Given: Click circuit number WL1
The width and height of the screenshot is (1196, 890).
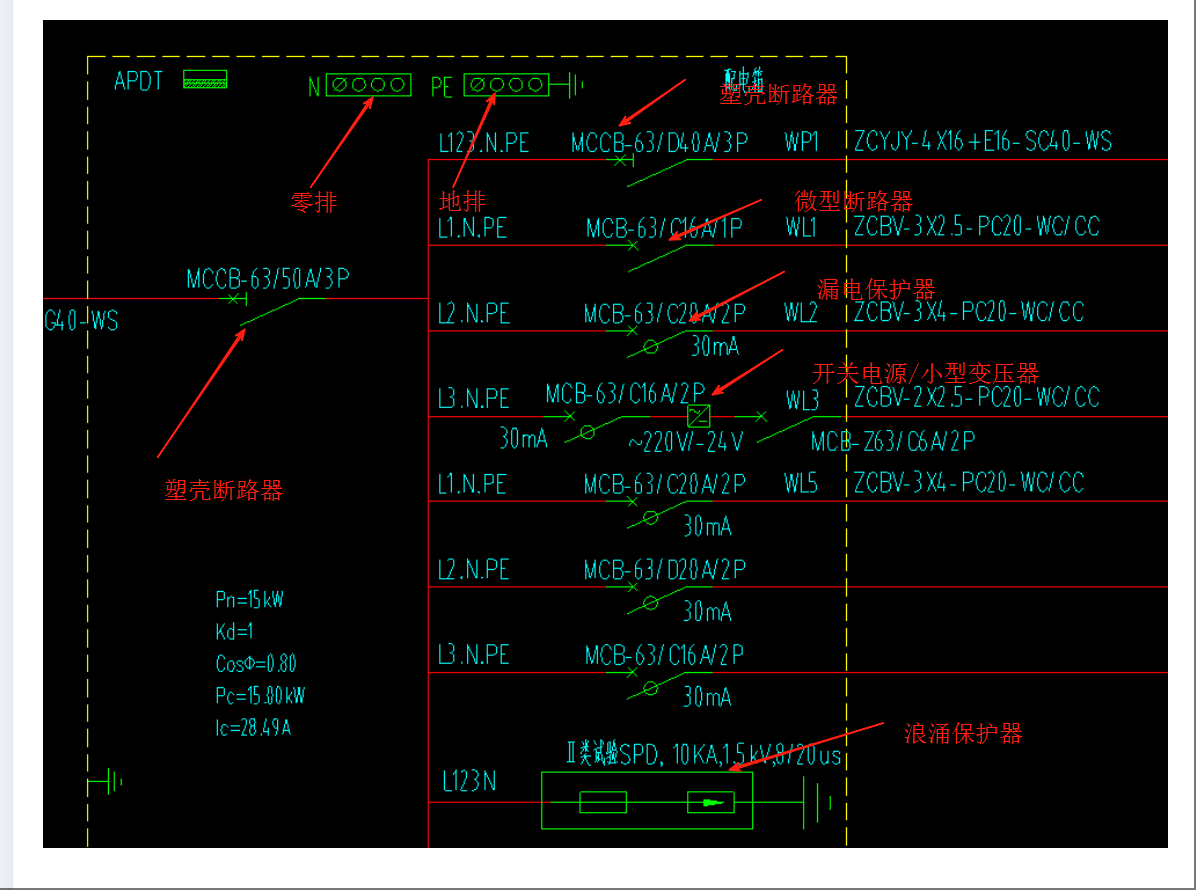Looking at the screenshot, I should coord(801,227).
